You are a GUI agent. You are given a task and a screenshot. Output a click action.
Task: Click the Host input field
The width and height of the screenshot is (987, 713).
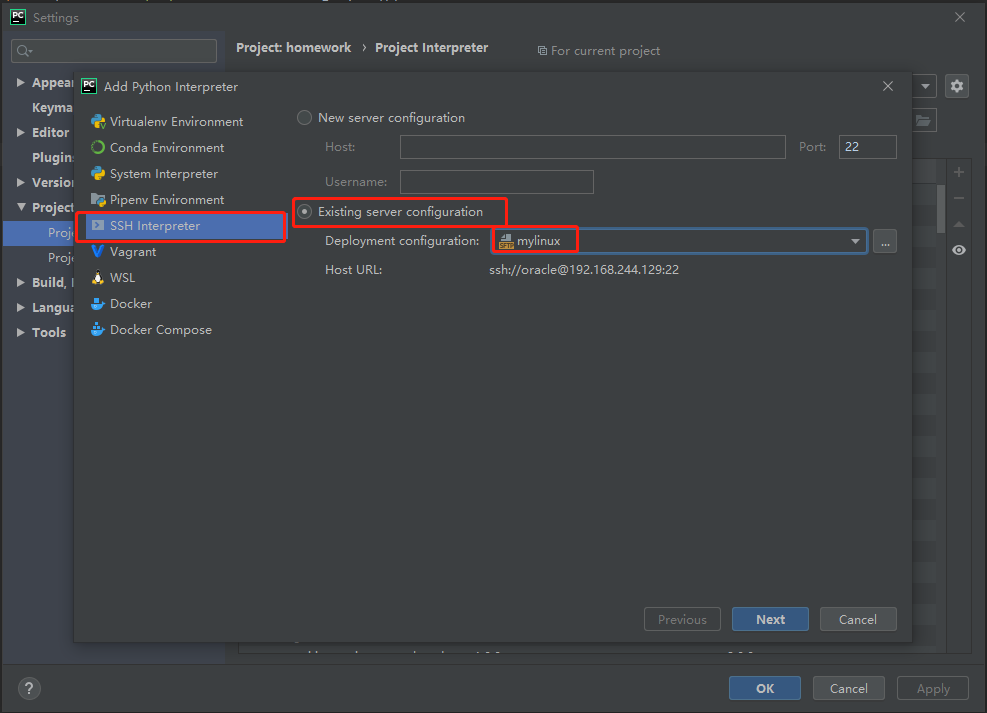coord(592,147)
